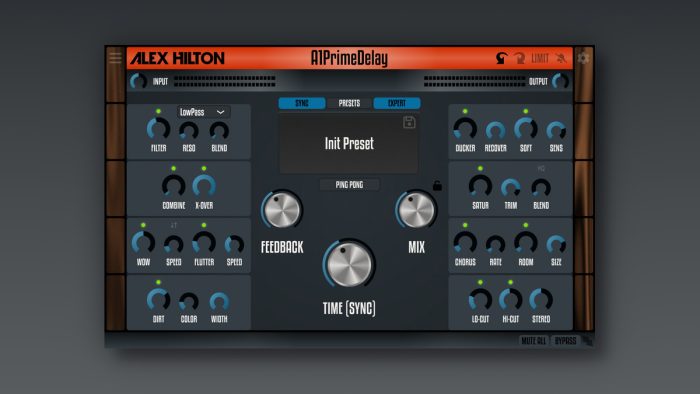Click the INPUT gain knob

click(x=138, y=81)
